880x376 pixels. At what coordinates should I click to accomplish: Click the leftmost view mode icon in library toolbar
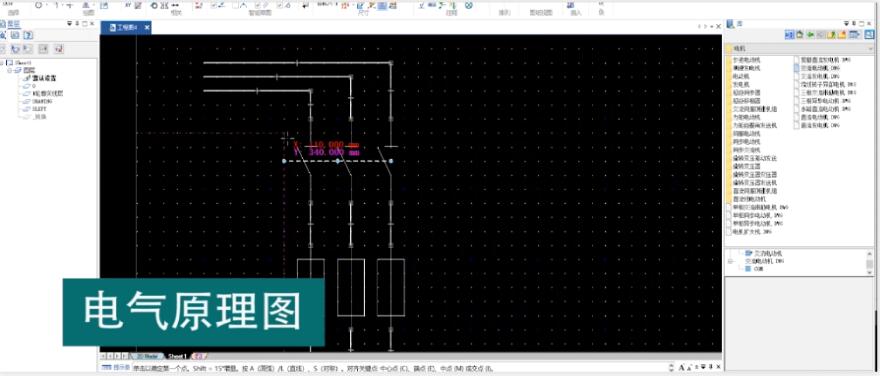click(789, 35)
